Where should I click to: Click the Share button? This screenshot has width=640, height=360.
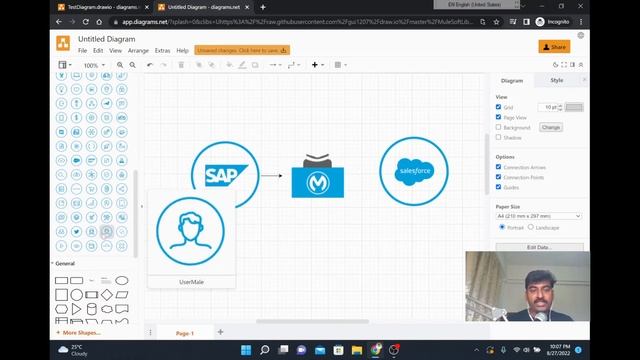tap(554, 47)
